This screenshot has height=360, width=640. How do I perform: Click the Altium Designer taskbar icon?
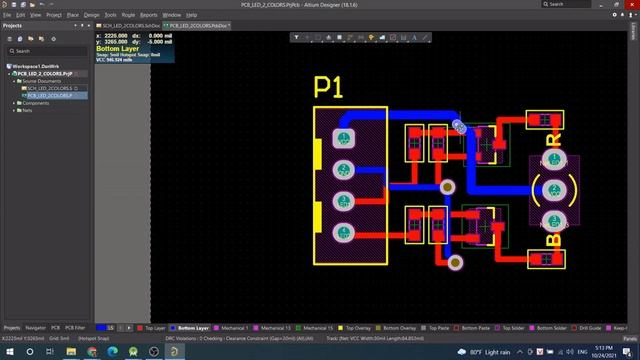click(x=174, y=351)
